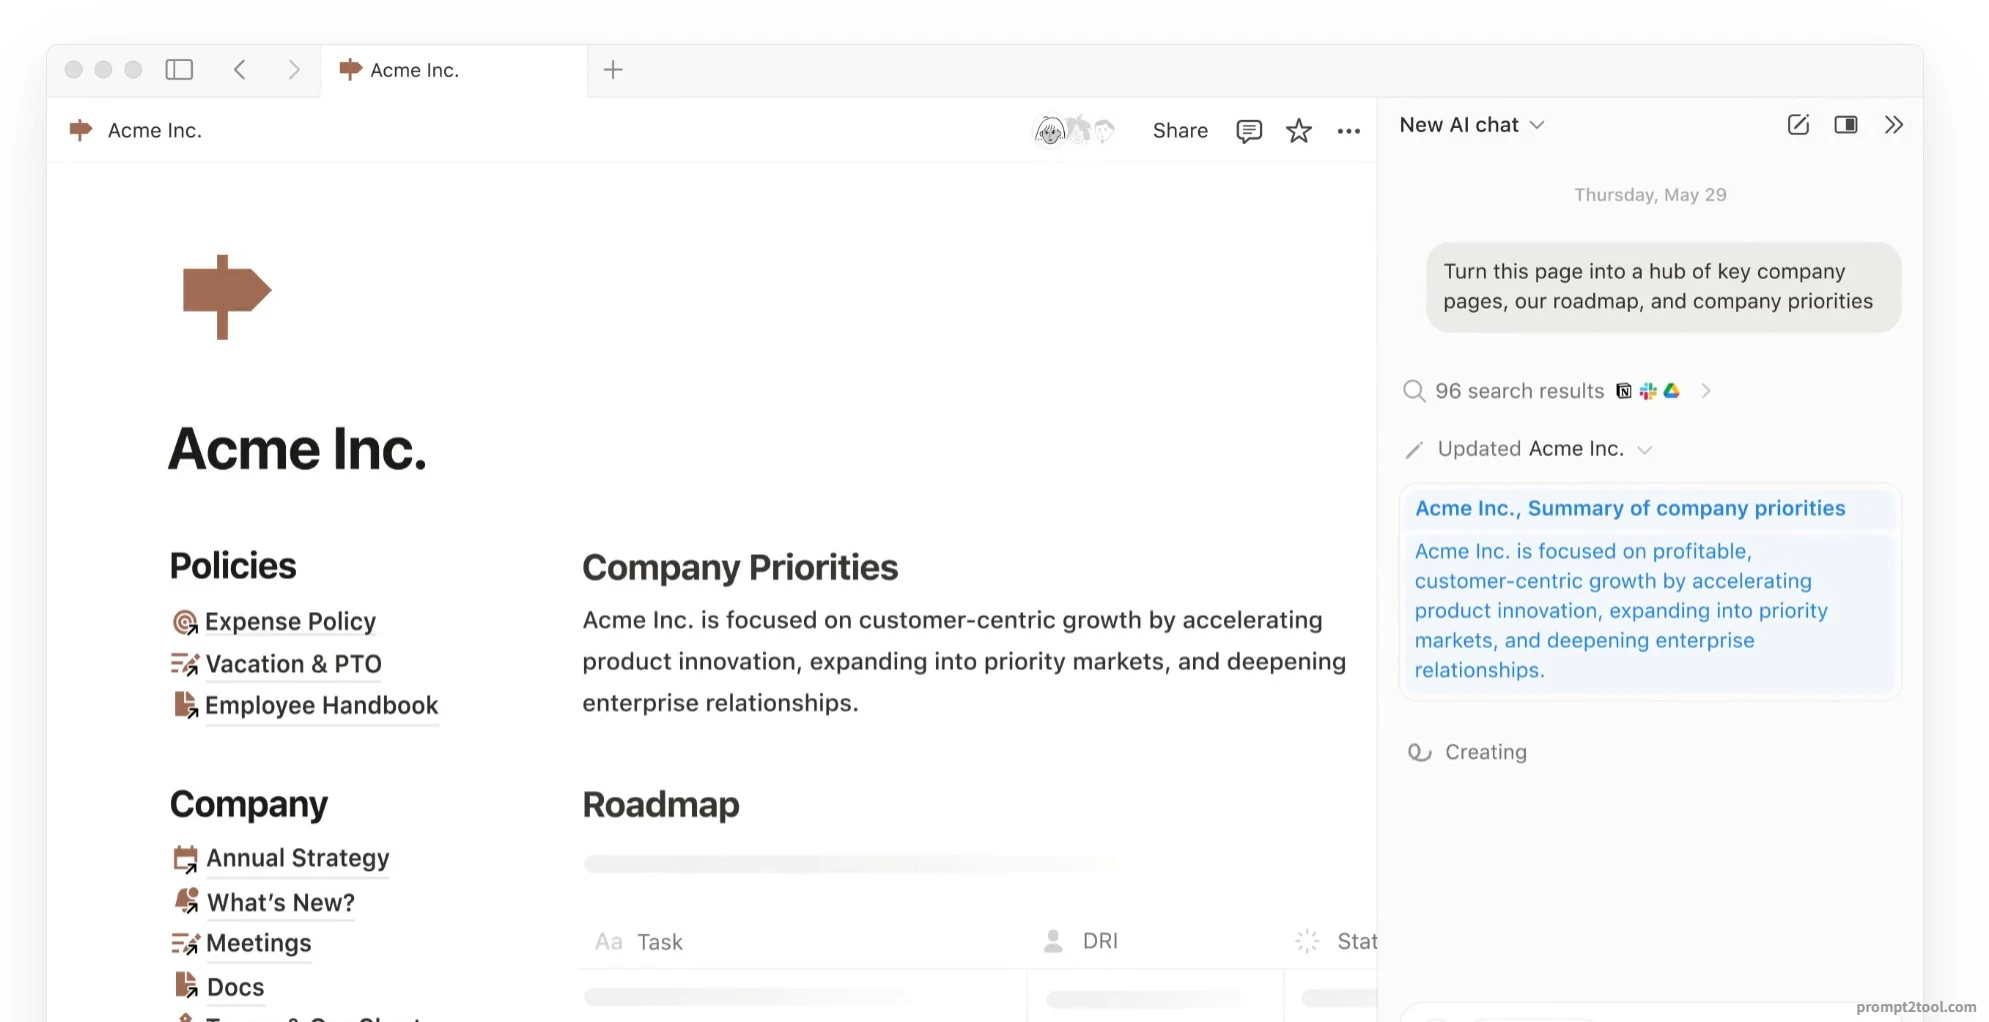Click Acme Inc. breadcrumb title
The width and height of the screenshot is (1989, 1022).
[x=155, y=130]
